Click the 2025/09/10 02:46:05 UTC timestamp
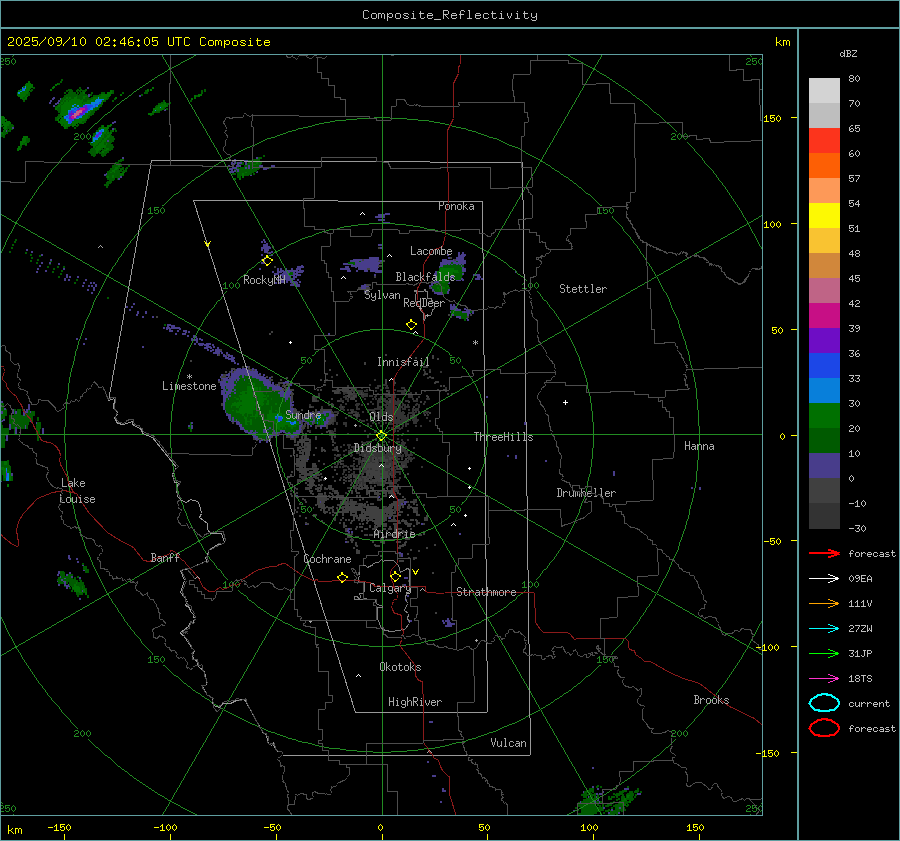The image size is (900, 841). [138, 42]
